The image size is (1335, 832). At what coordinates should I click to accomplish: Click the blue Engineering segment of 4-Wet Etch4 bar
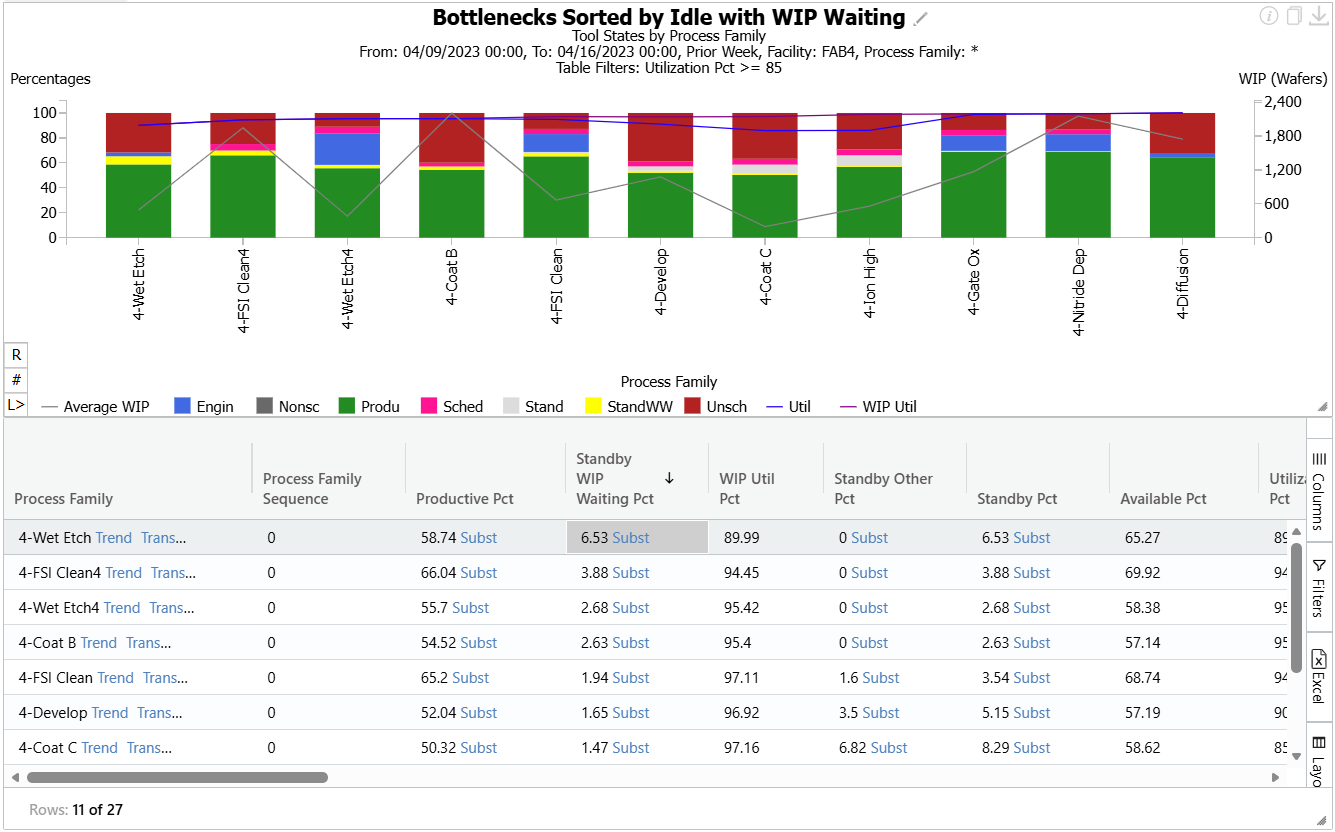[347, 149]
